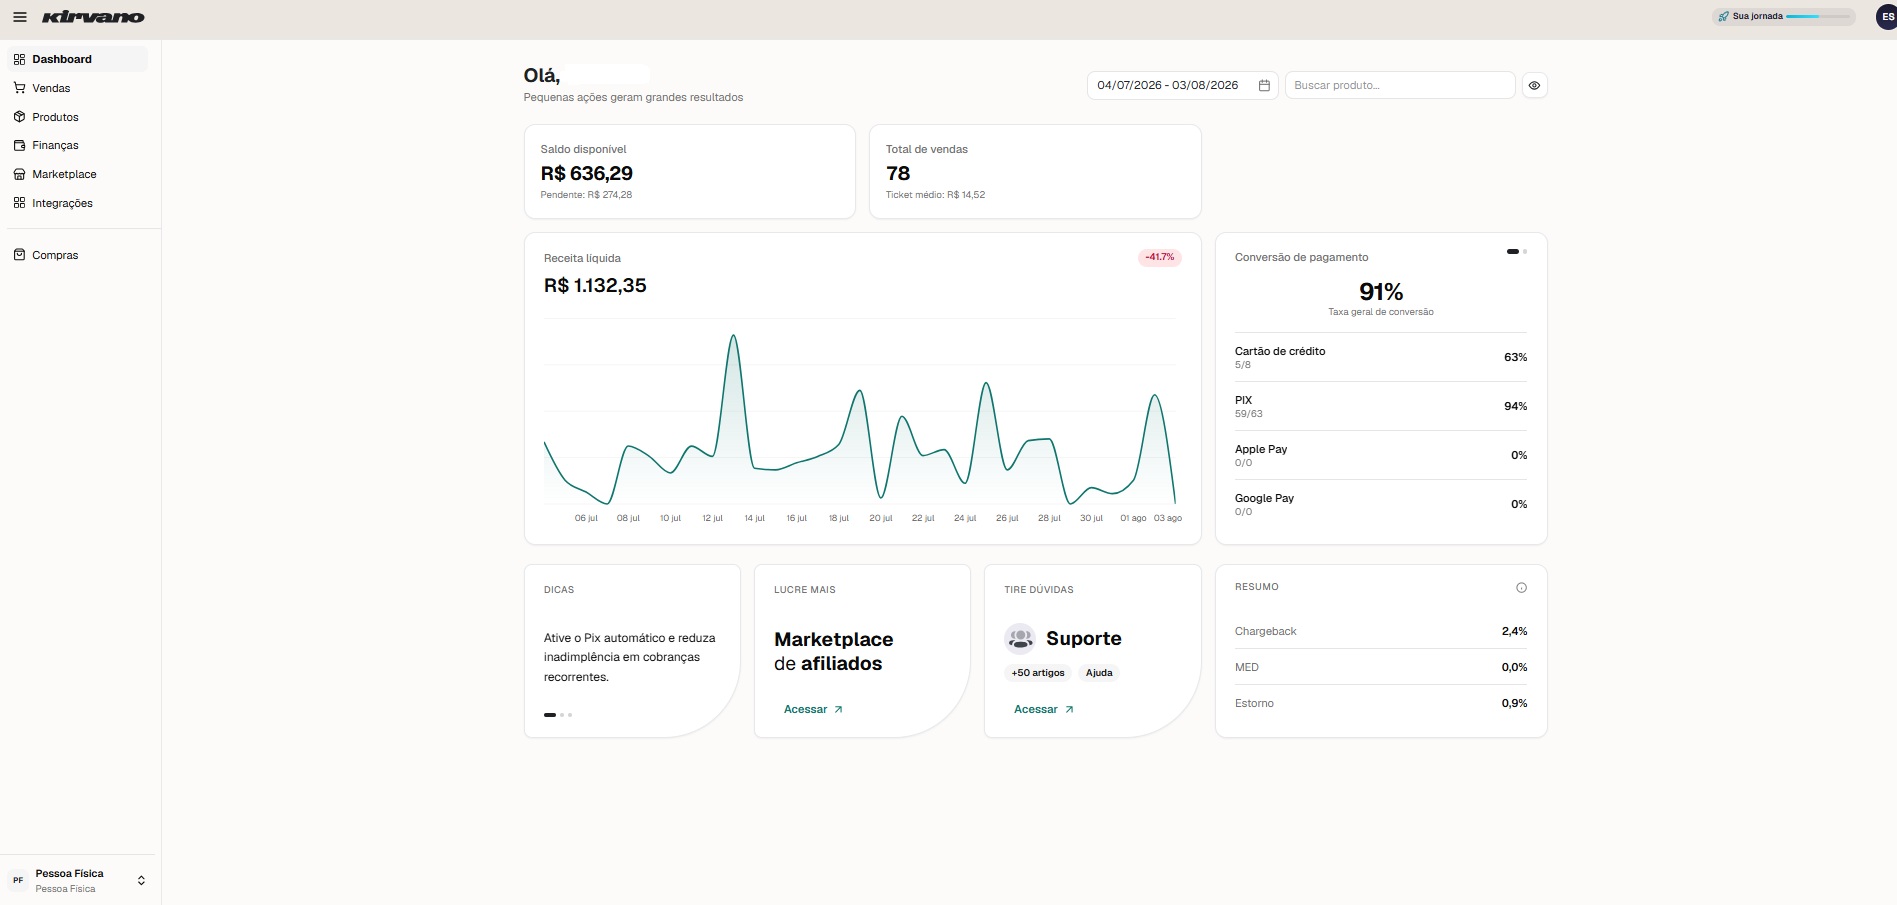Click the Suporte people icon

(x=1020, y=638)
